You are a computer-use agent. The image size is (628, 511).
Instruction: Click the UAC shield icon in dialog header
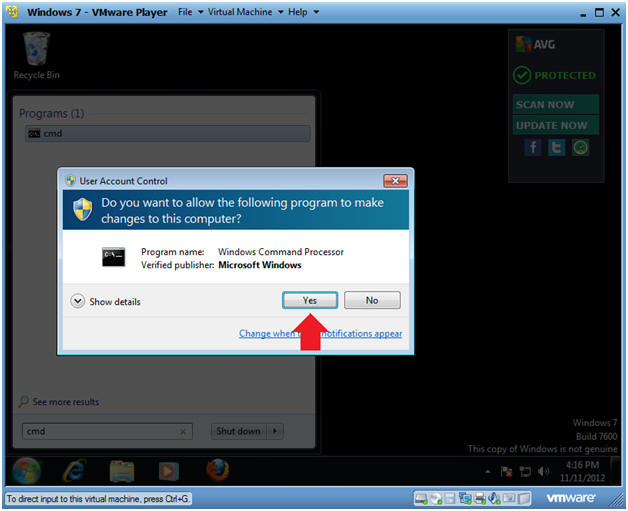[x=83, y=209]
